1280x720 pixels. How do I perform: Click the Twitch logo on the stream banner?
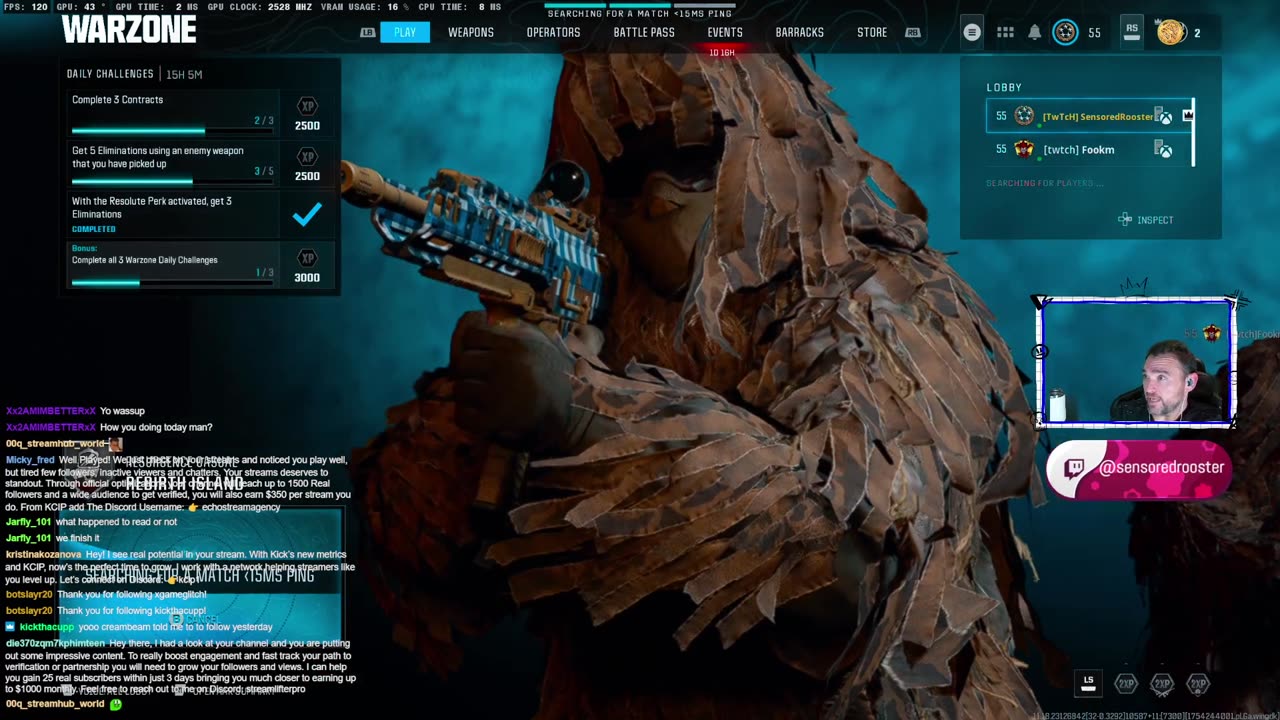coord(1075,468)
